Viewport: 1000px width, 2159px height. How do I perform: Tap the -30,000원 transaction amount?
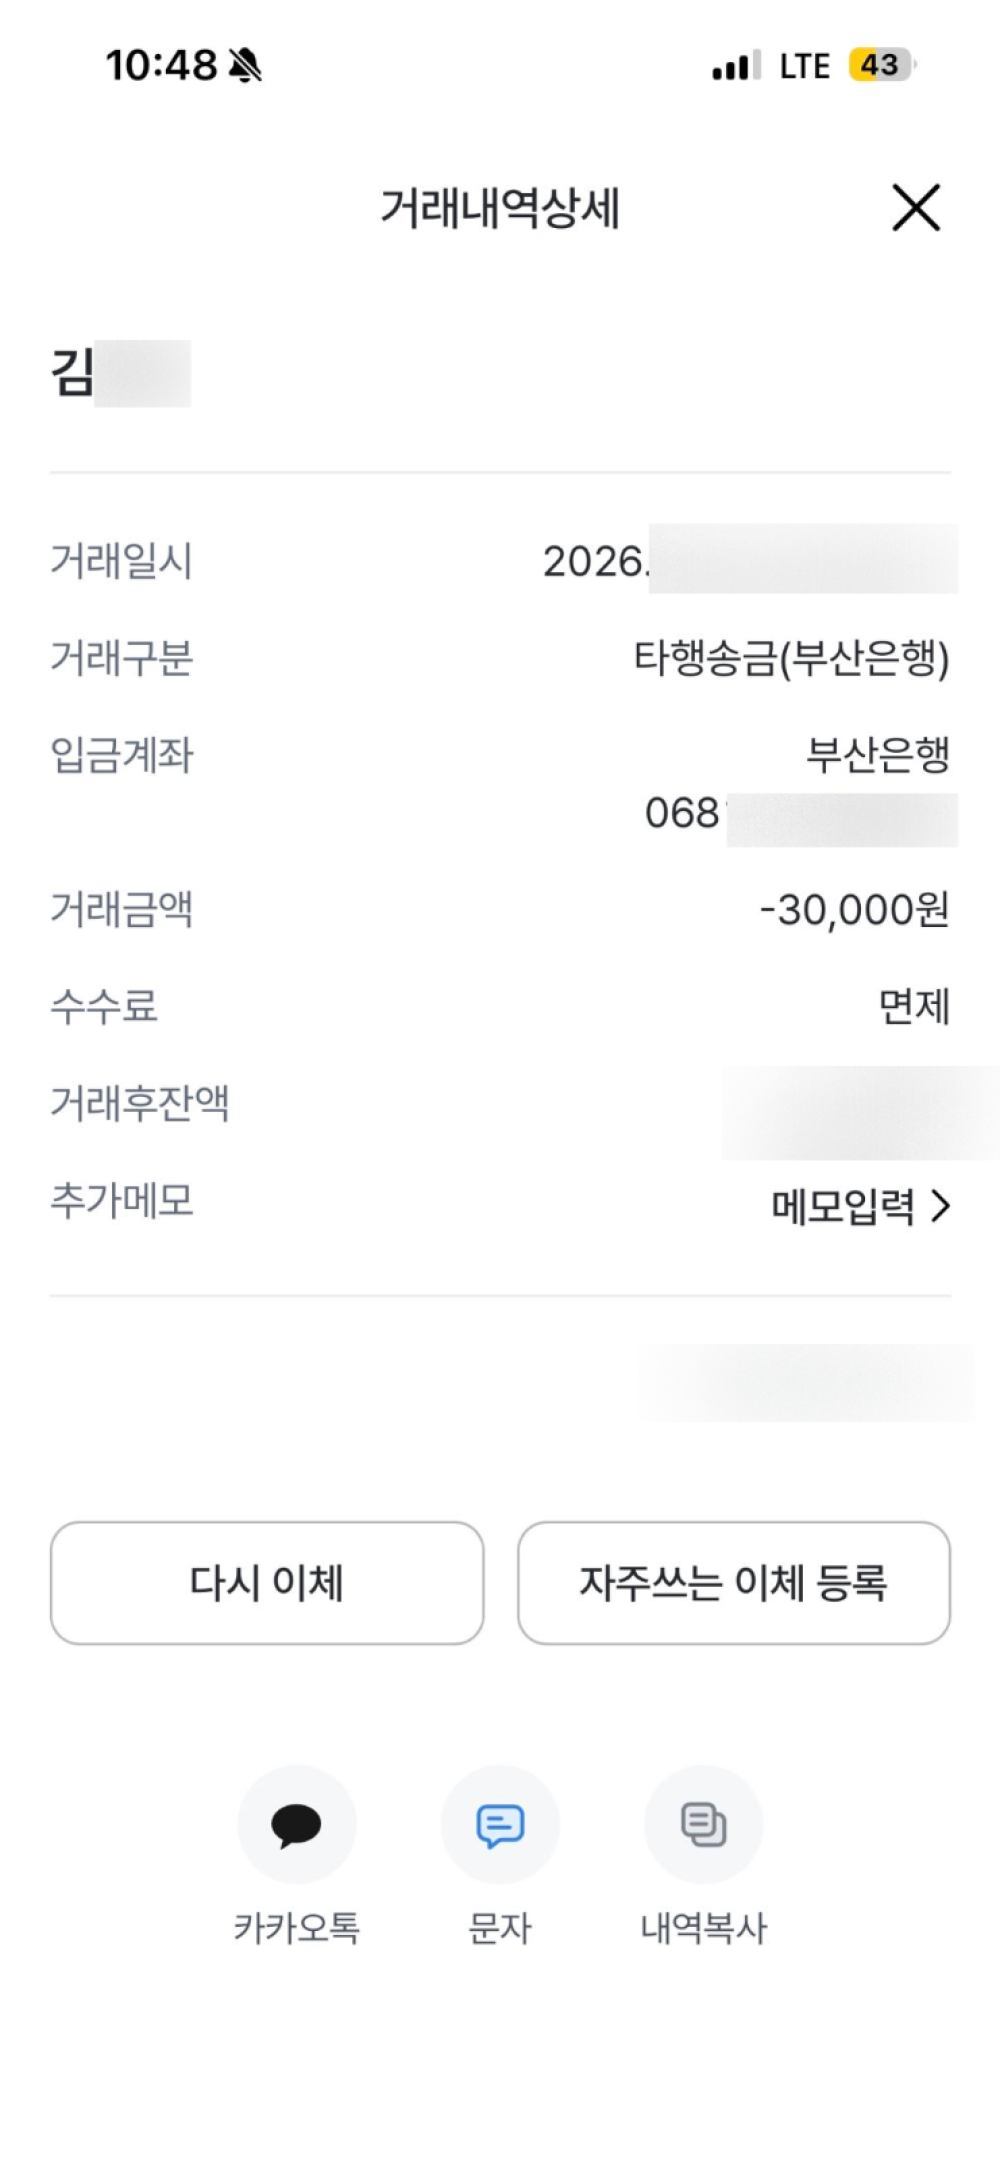tap(854, 910)
